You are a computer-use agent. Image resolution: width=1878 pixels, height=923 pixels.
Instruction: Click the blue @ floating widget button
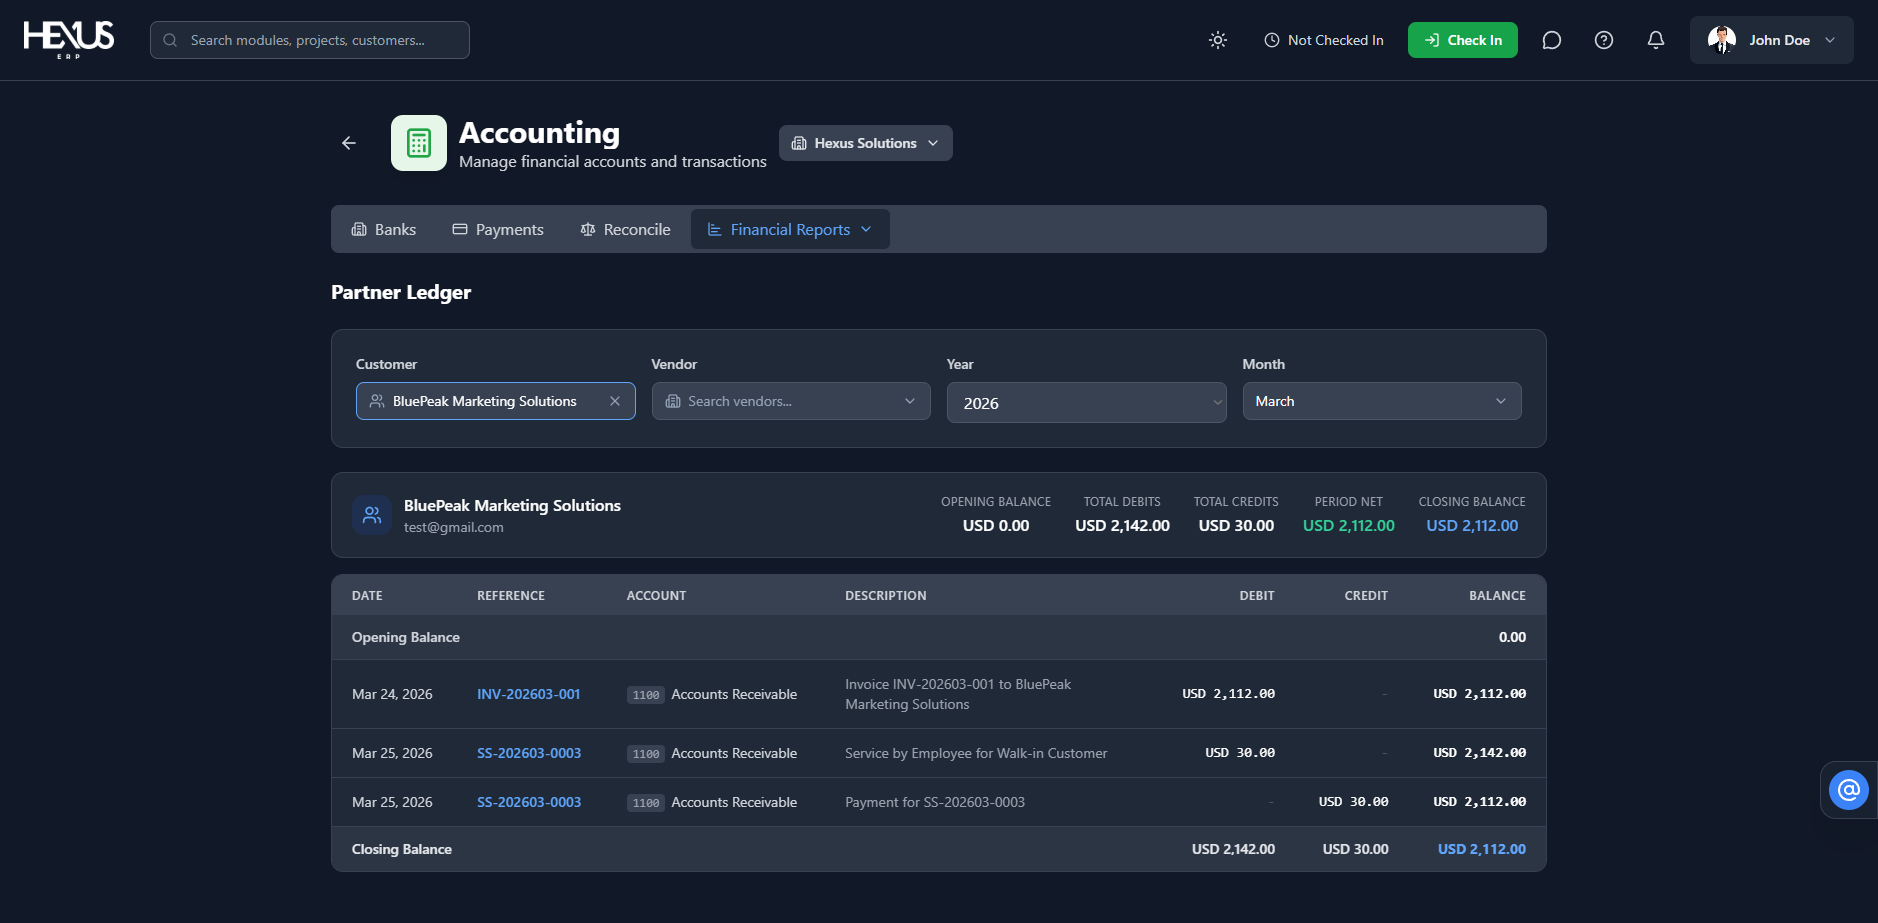pyautogui.click(x=1849, y=790)
